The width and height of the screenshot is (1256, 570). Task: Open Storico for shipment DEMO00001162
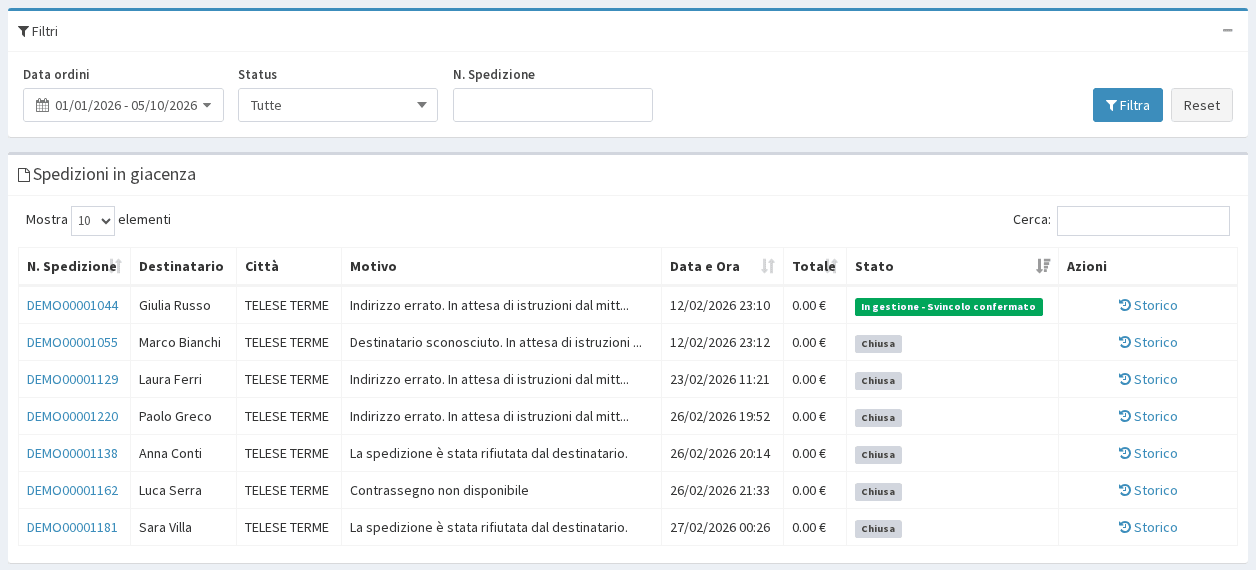1148,490
